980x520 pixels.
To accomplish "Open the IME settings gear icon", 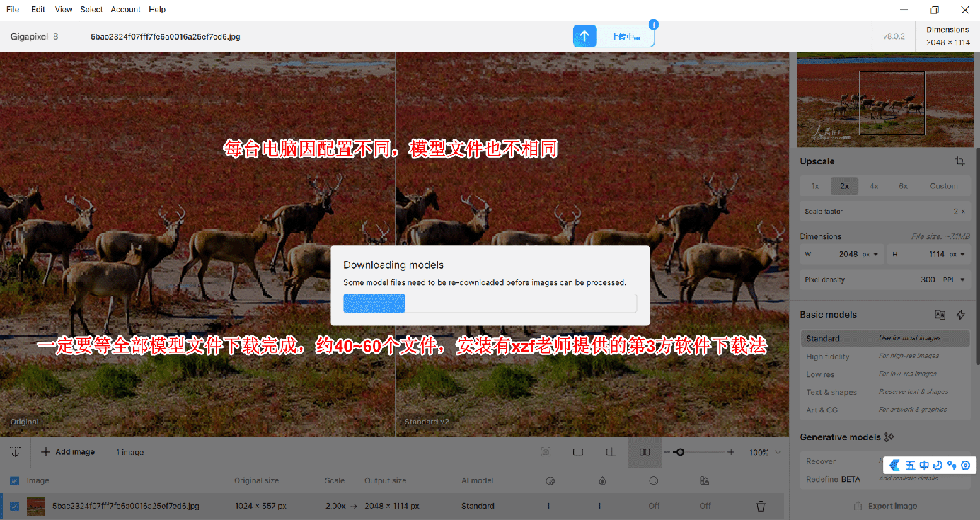I will click(966, 465).
